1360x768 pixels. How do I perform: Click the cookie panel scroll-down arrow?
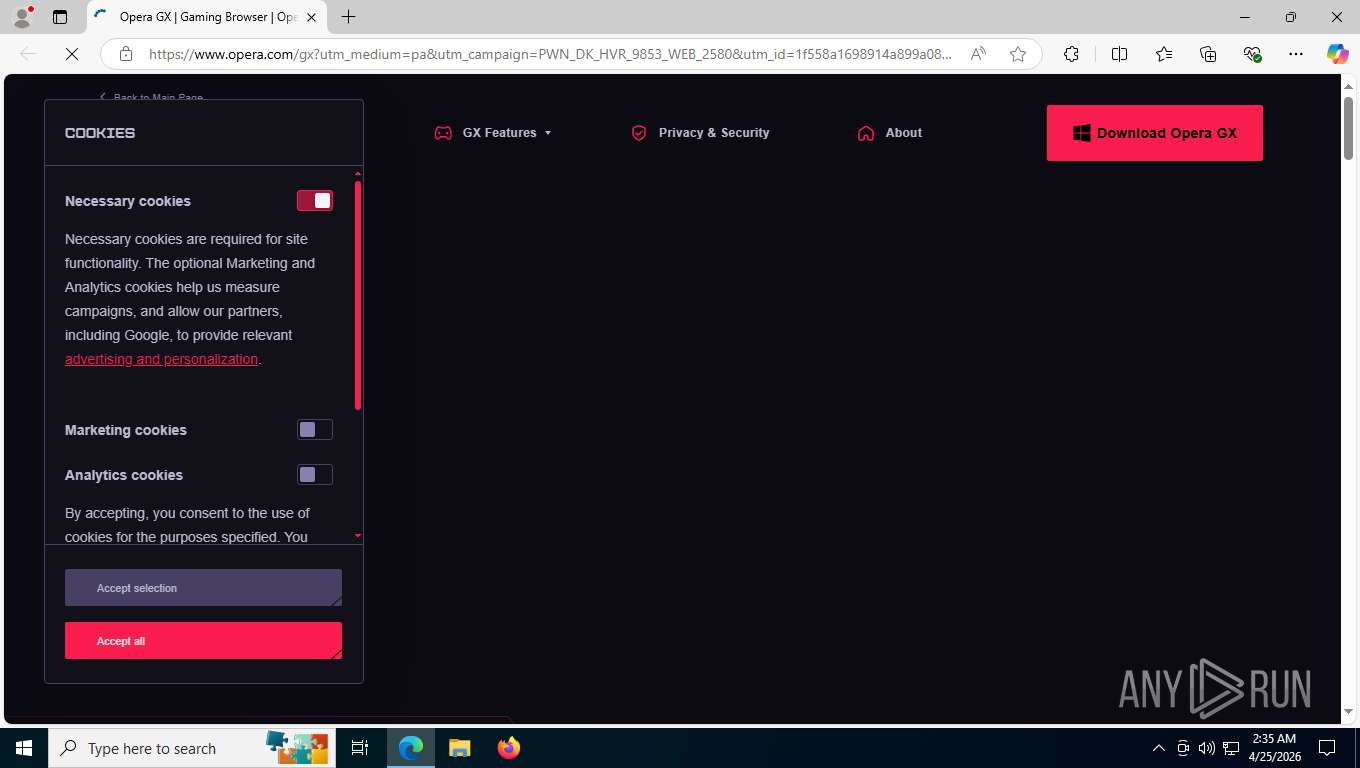358,537
